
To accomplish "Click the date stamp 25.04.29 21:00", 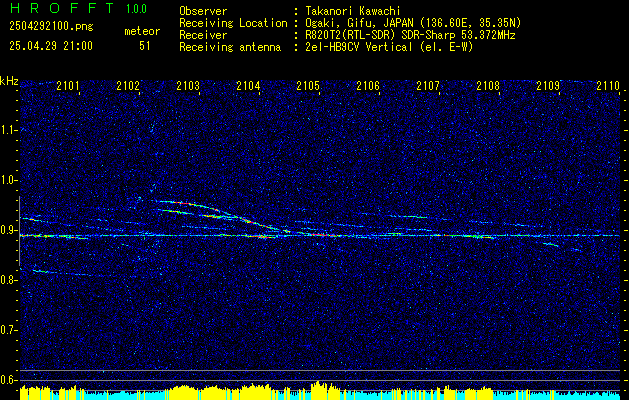I will click(x=51, y=46).
